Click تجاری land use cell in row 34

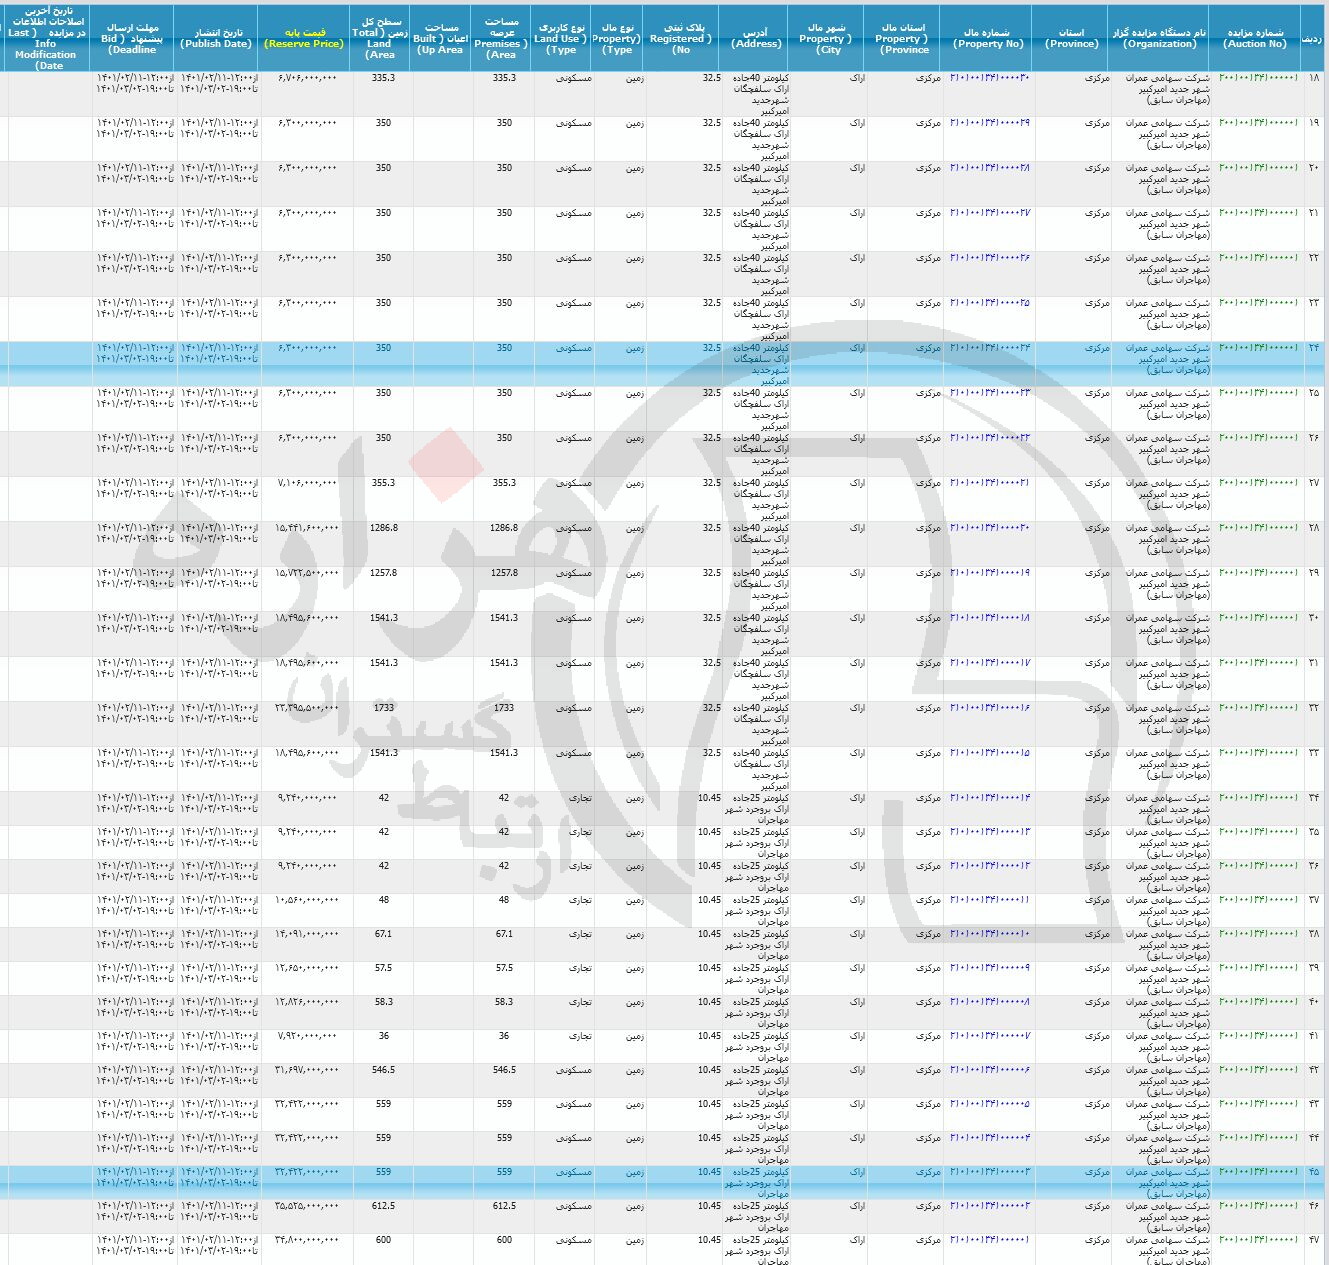[580, 798]
